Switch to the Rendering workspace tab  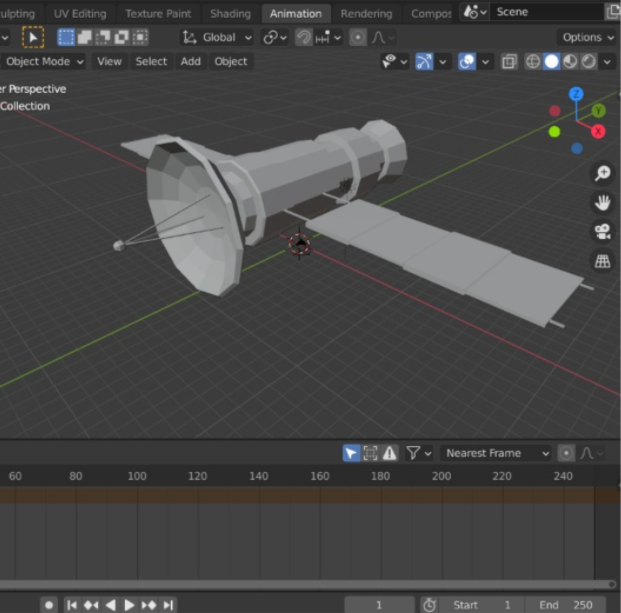tap(366, 14)
